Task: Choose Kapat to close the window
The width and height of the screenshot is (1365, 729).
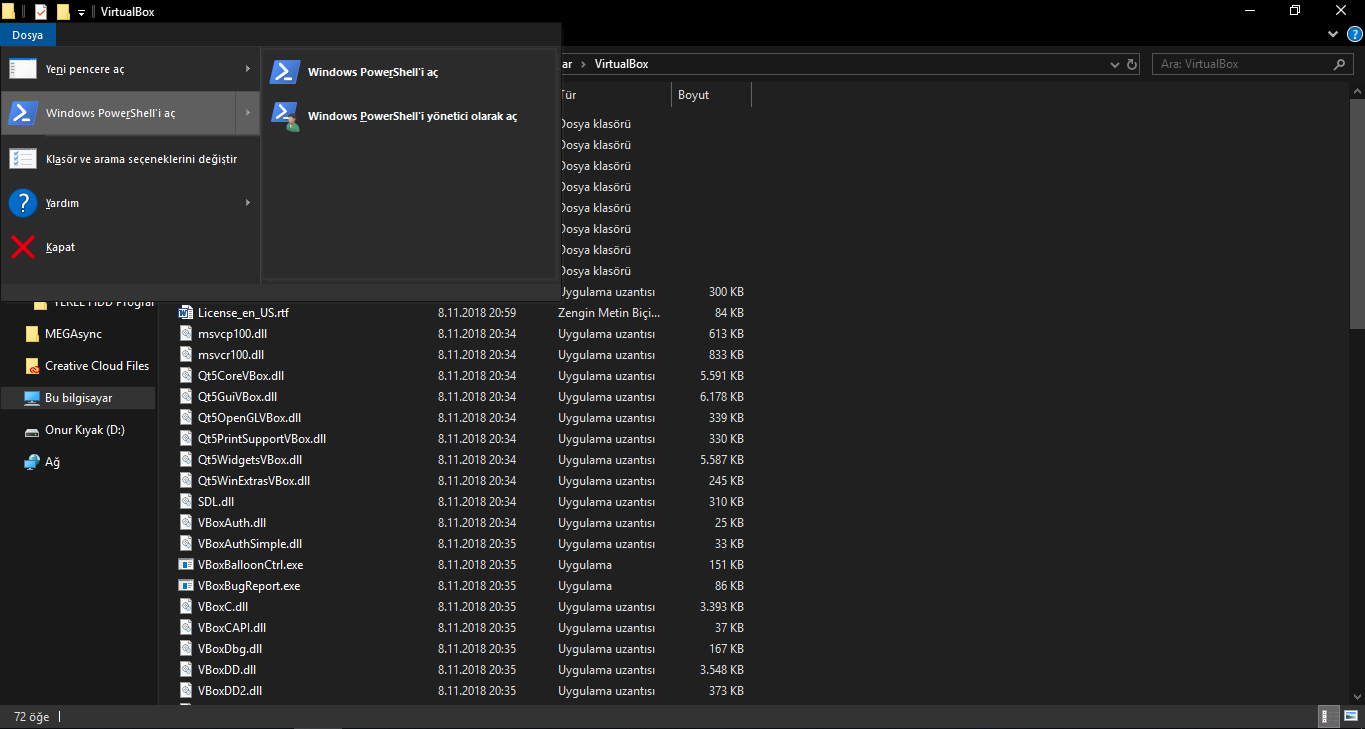Action: pyautogui.click(x=130, y=247)
